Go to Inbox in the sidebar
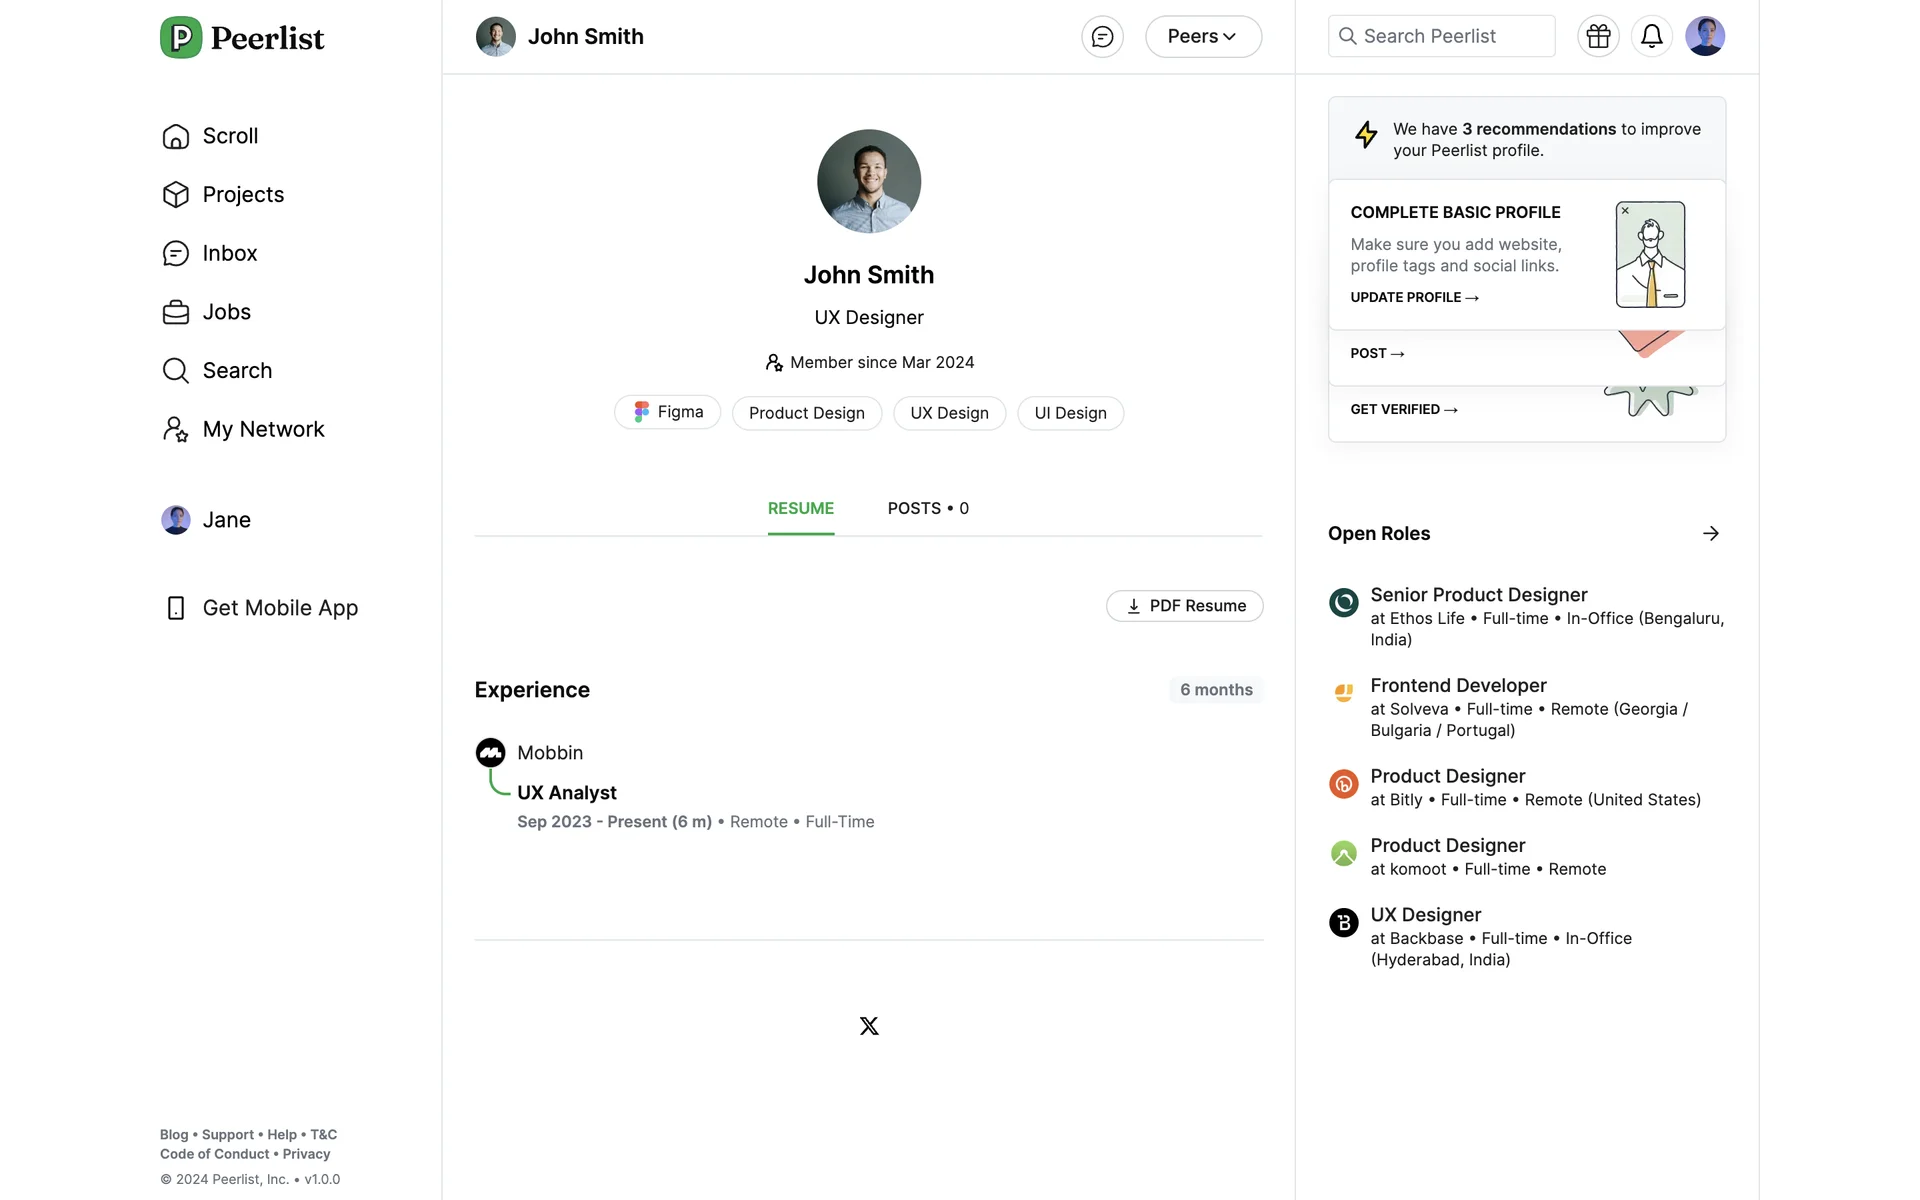This screenshot has height=1200, width=1920. pyautogui.click(x=229, y=254)
